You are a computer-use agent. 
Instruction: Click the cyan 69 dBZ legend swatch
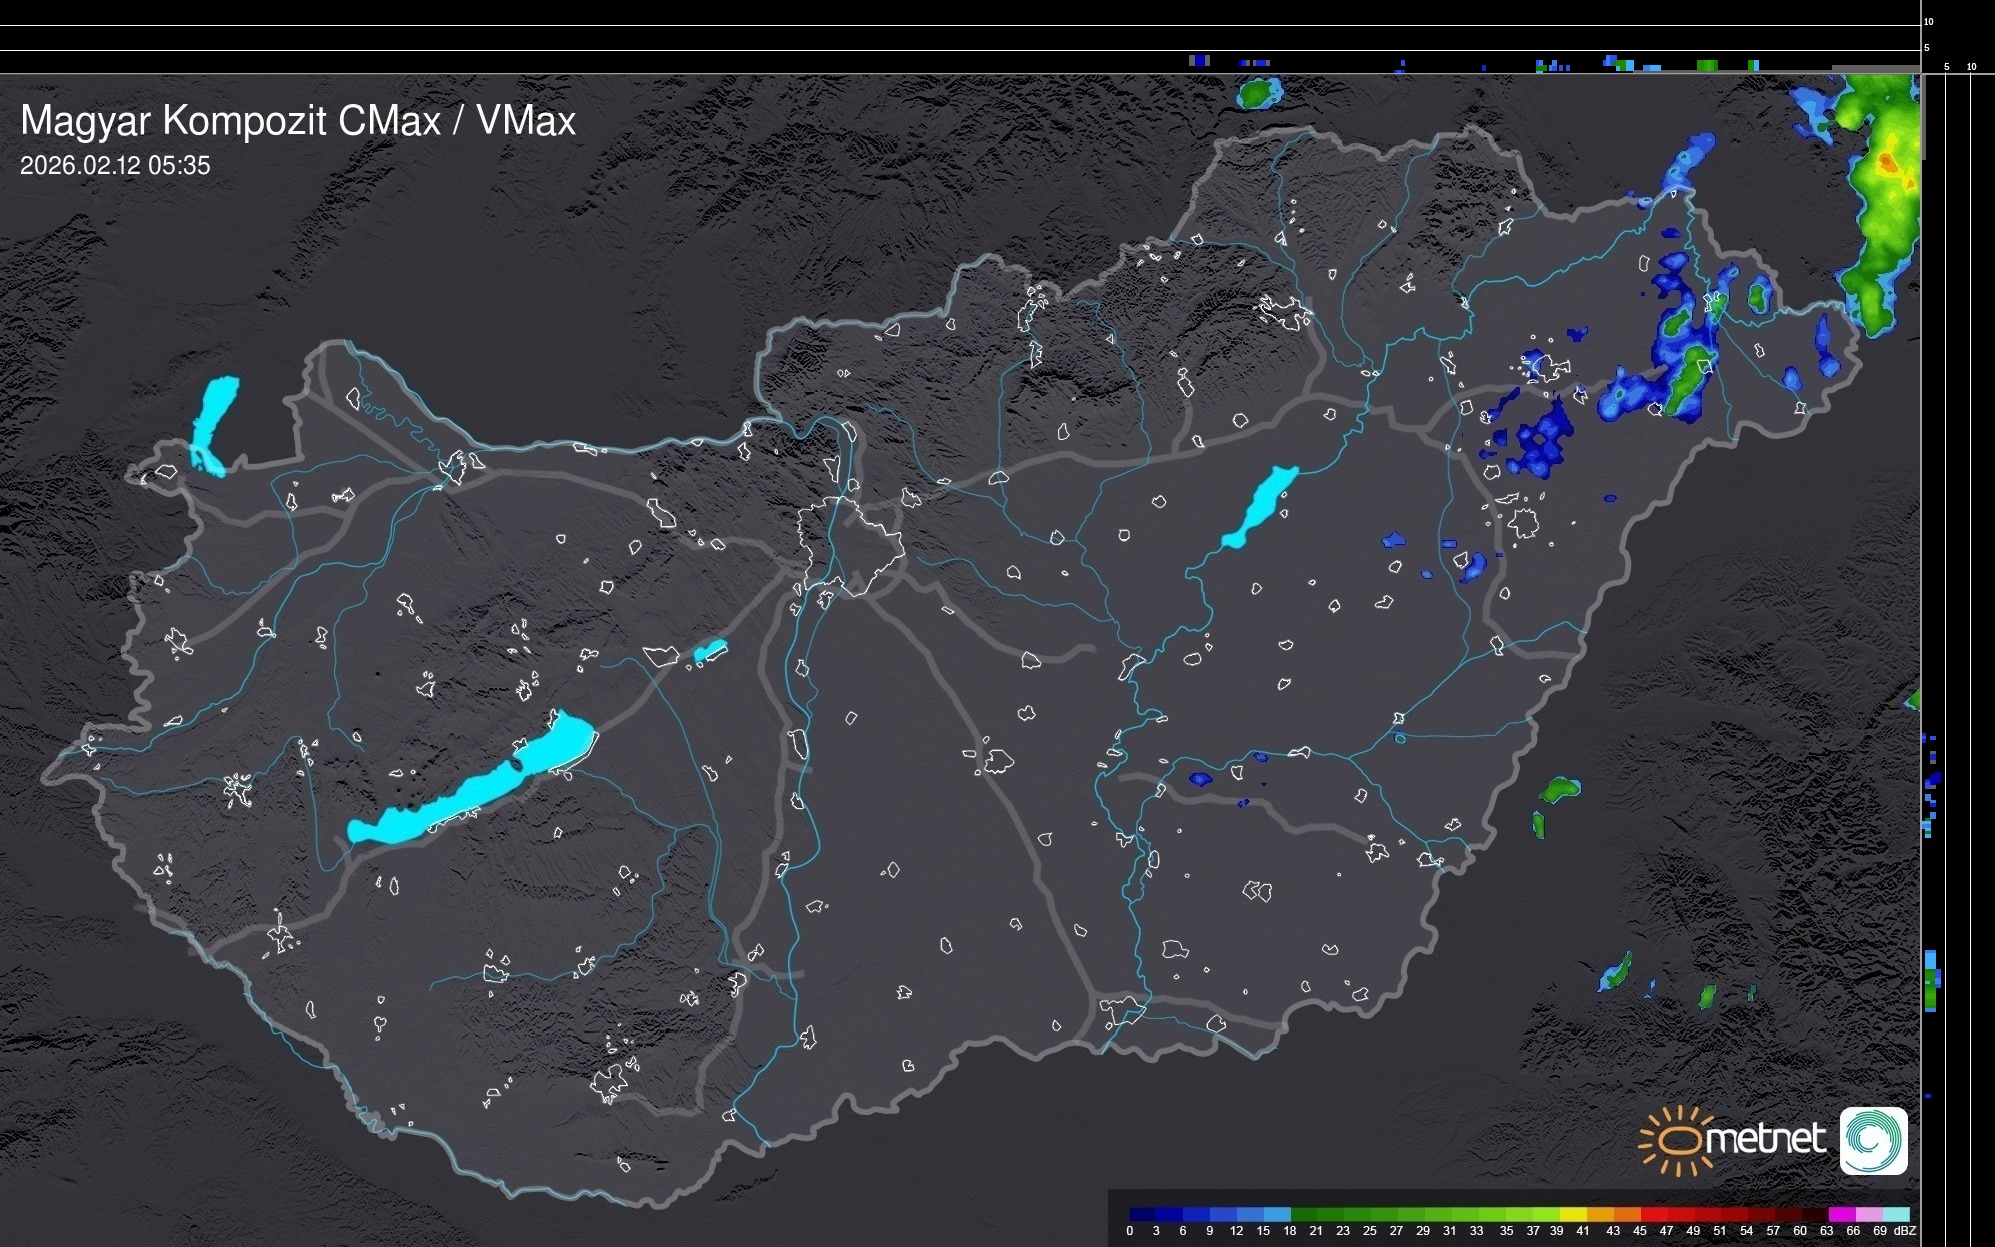1894,1214
